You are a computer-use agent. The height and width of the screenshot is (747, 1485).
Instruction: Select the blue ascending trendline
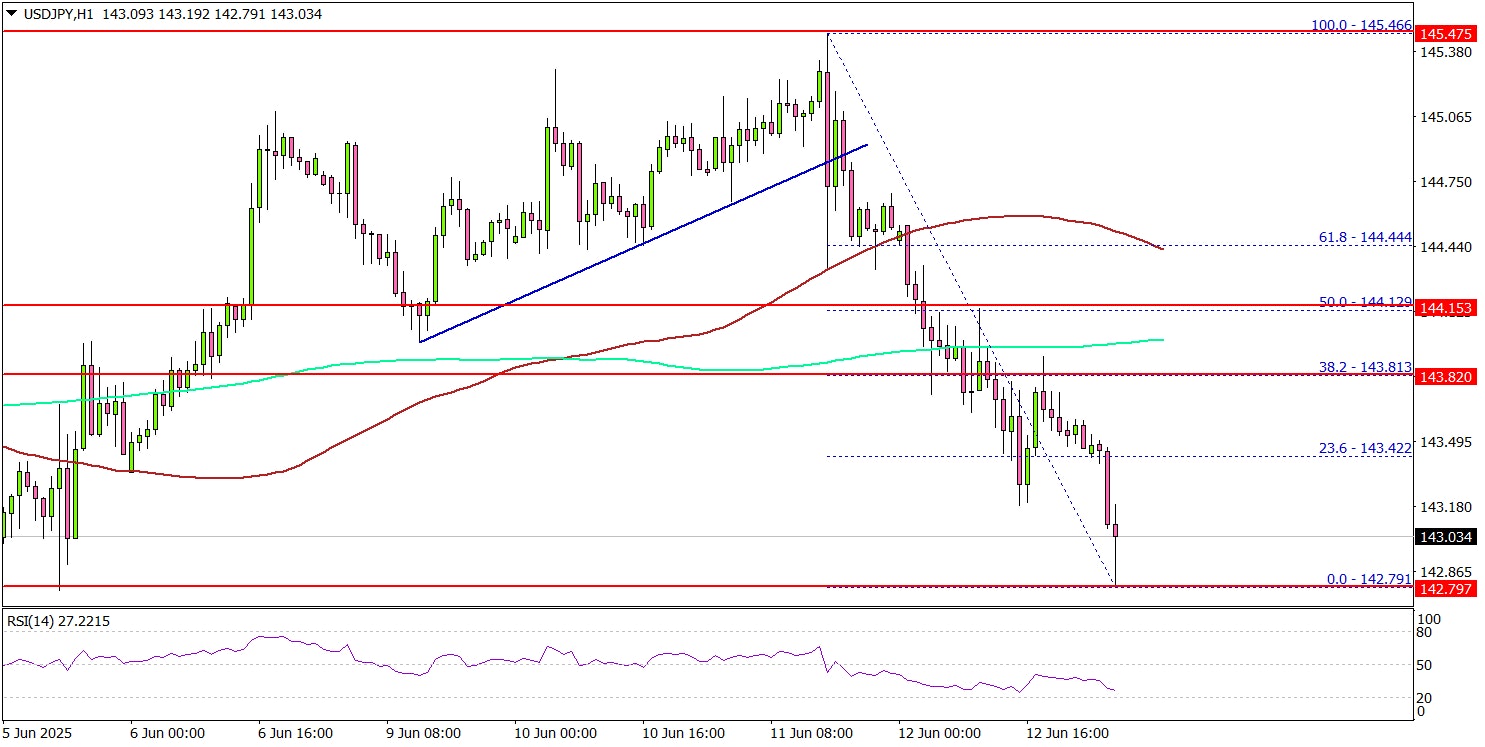(640, 243)
